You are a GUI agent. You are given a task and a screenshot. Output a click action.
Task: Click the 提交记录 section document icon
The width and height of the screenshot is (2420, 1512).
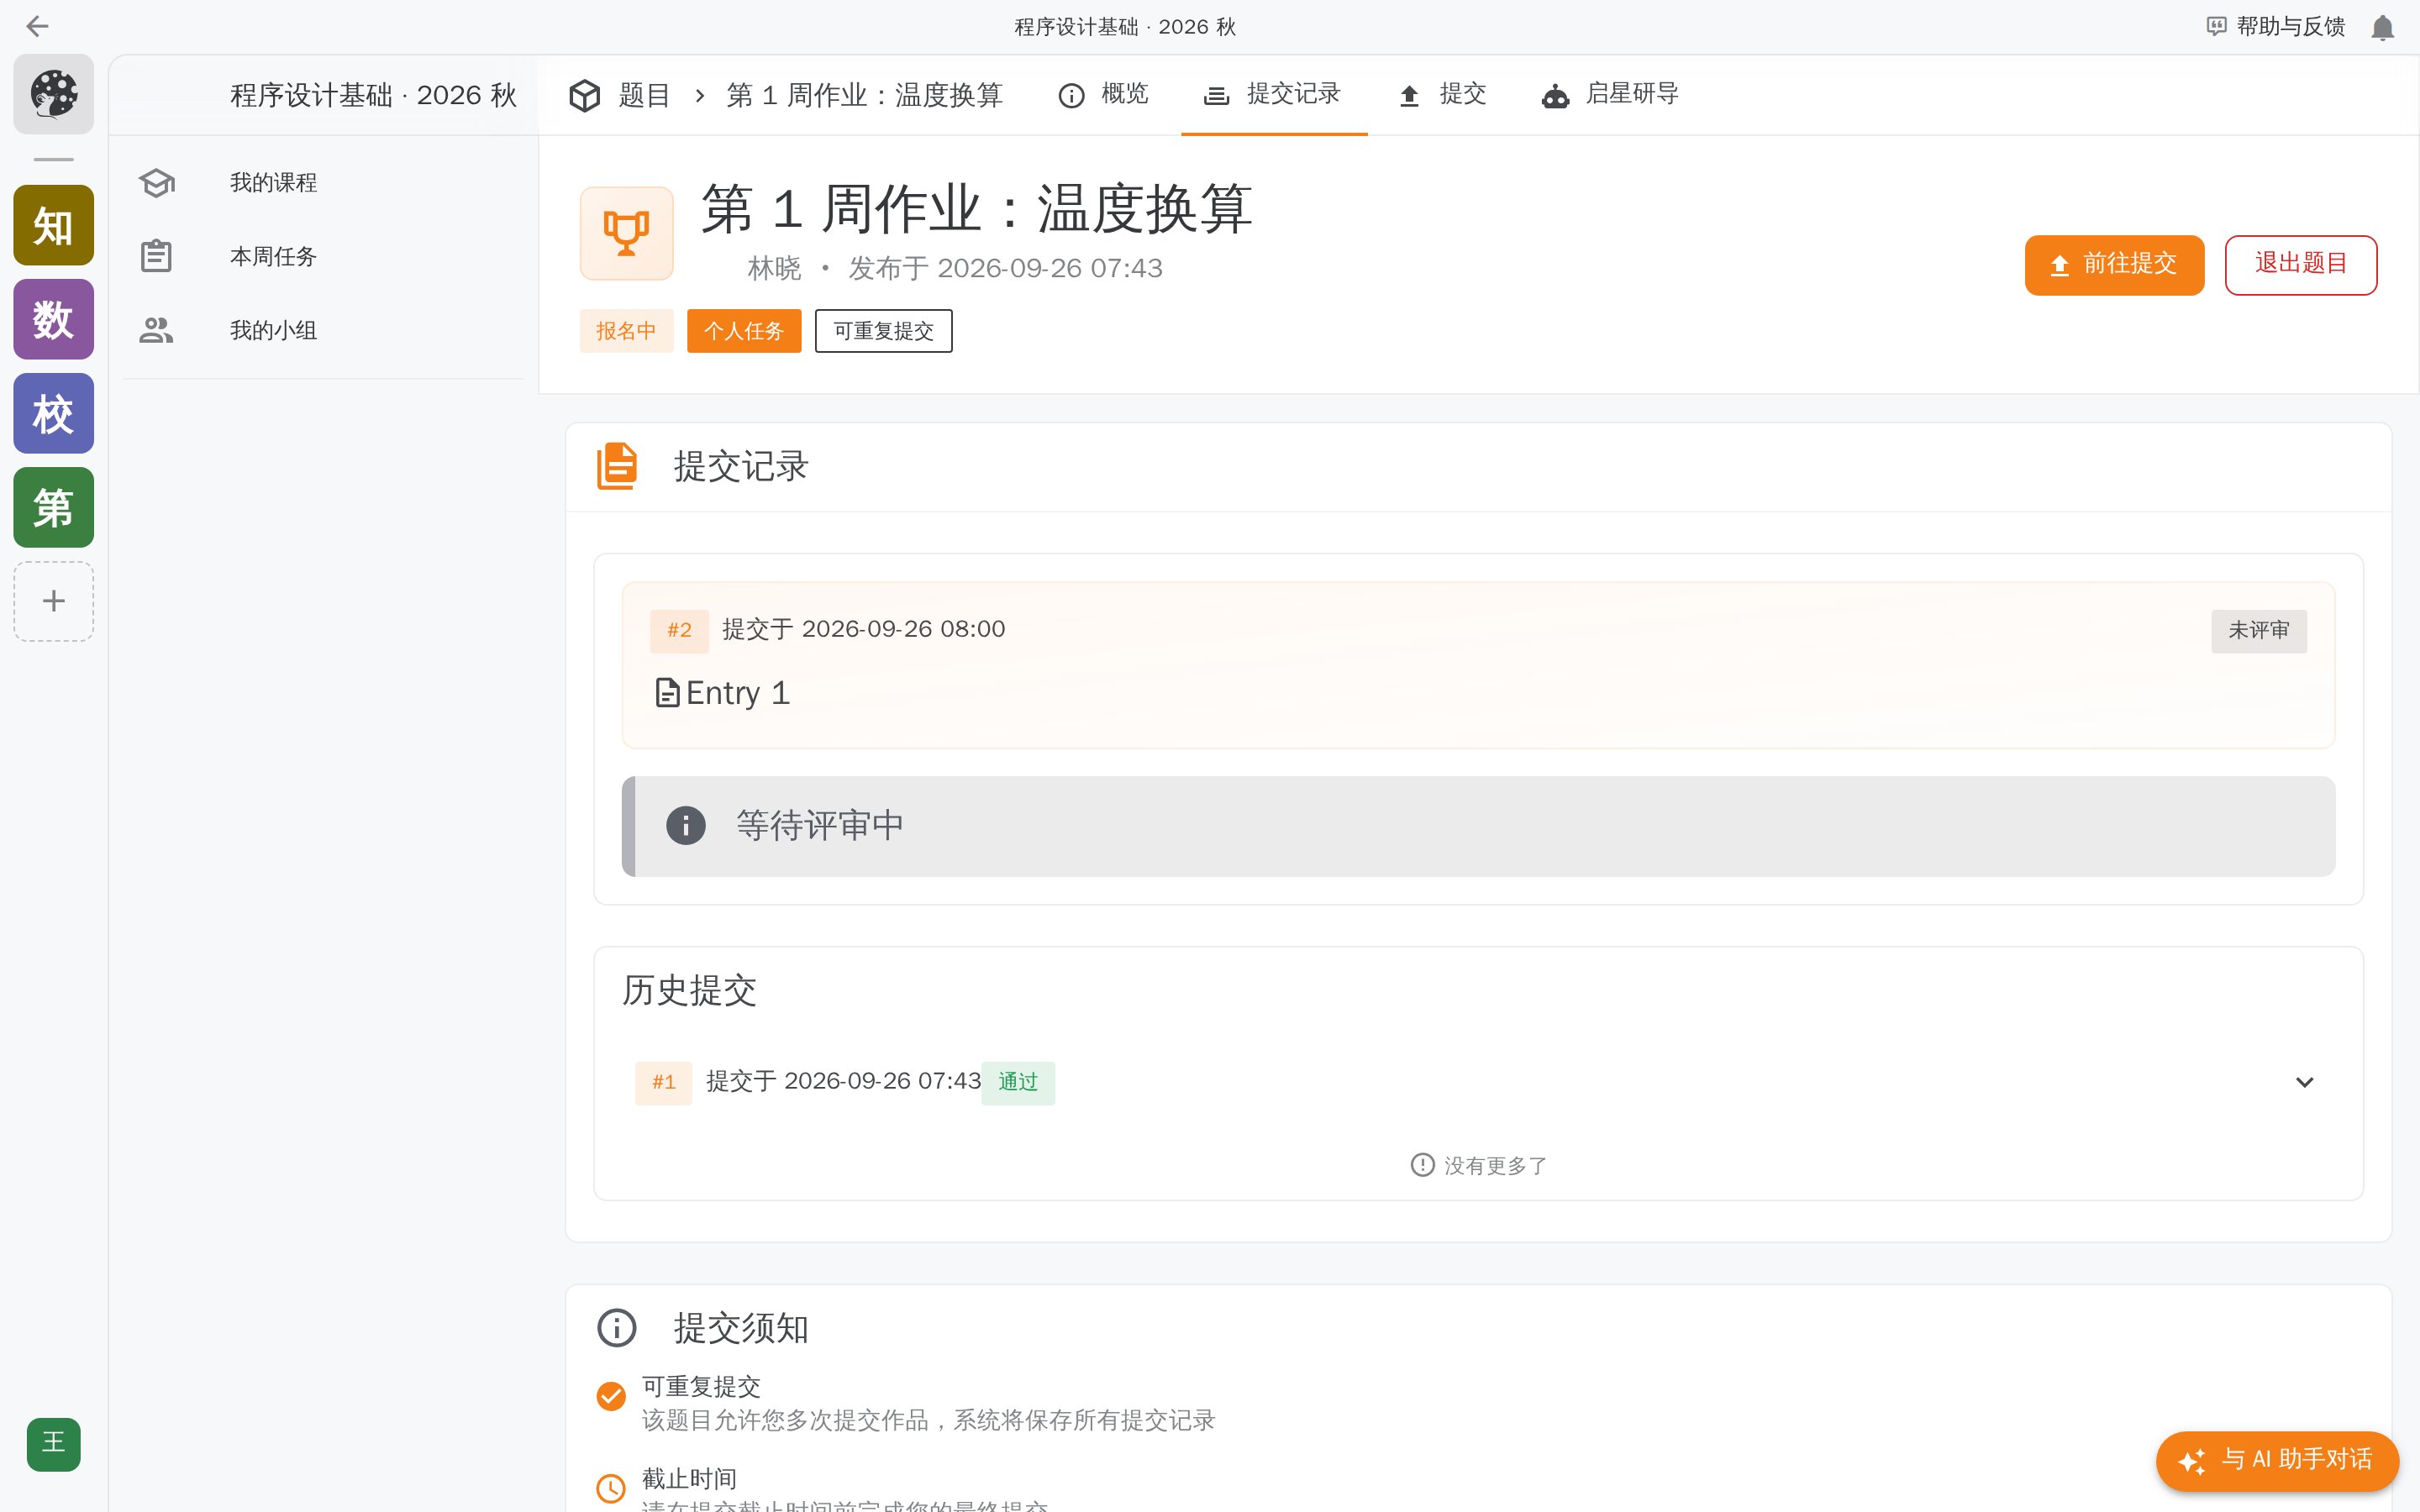coord(617,466)
